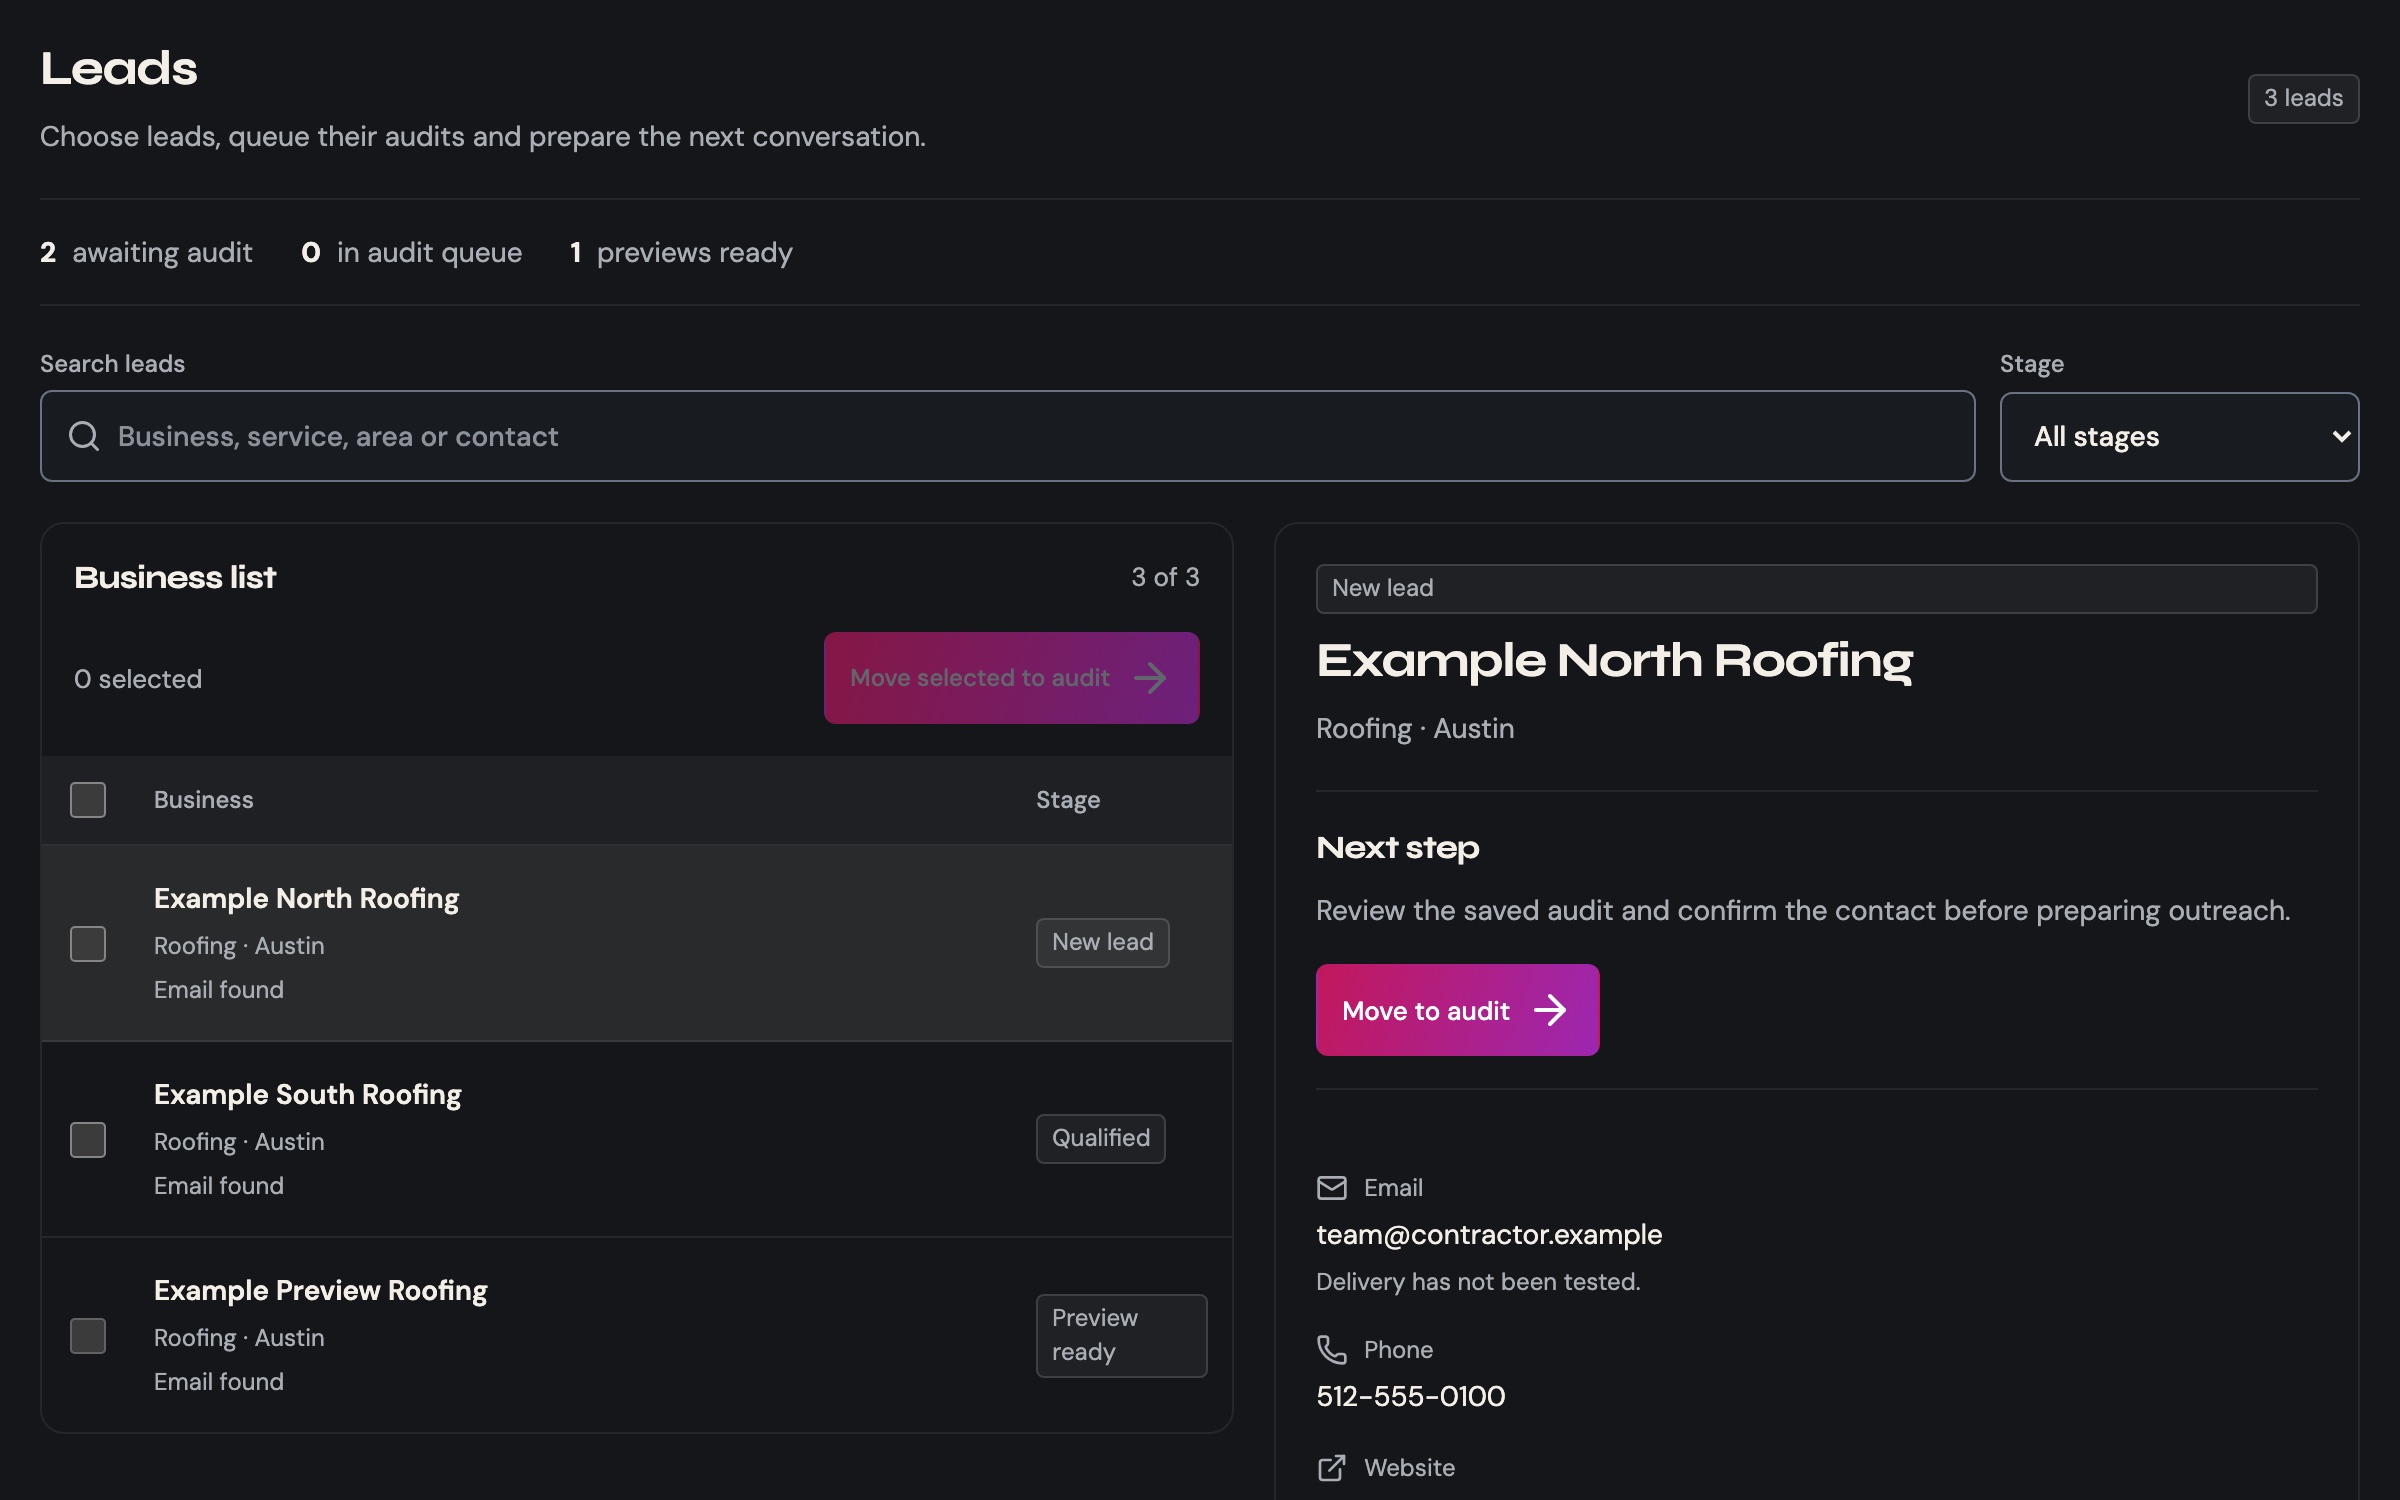Open the Example Preview Roofing lead
This screenshot has height=1500, width=2400.
point(320,1290)
